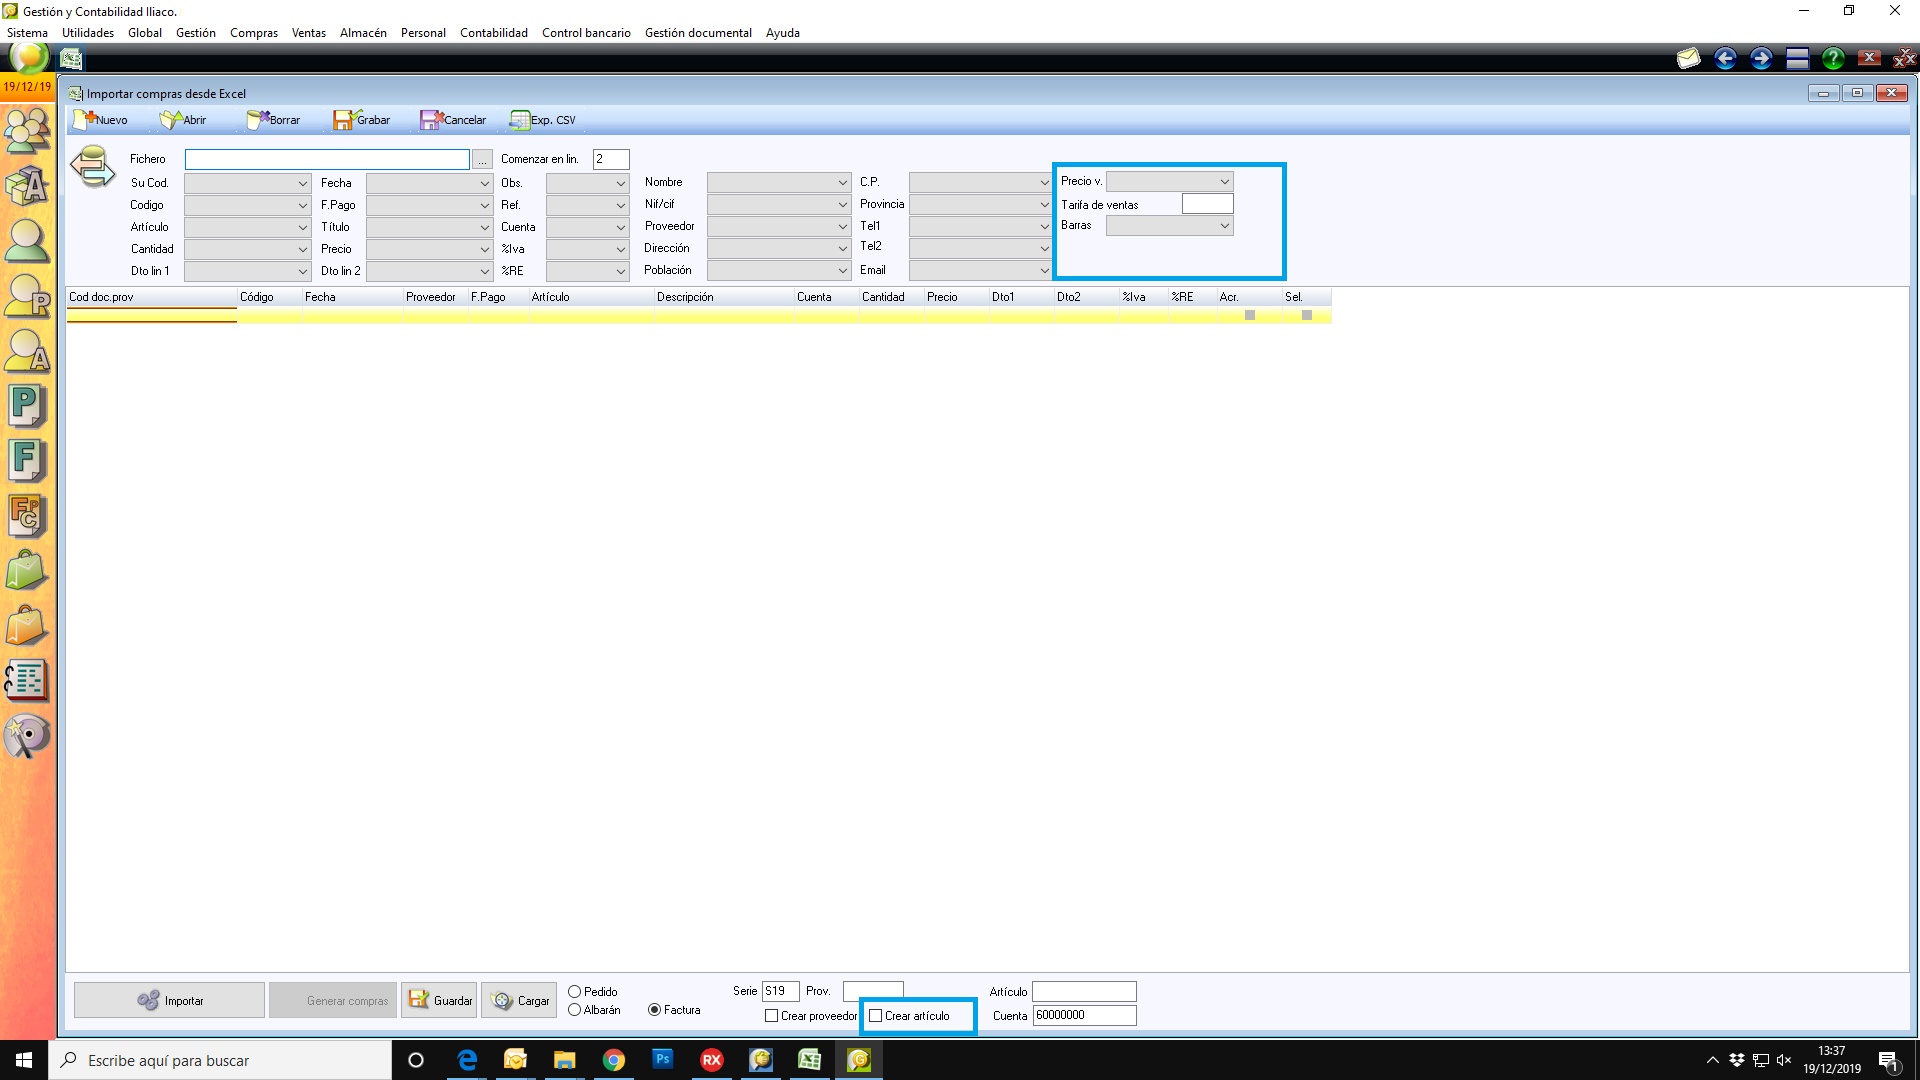Toggle the Sel. checkbox in the first row

(1307, 315)
